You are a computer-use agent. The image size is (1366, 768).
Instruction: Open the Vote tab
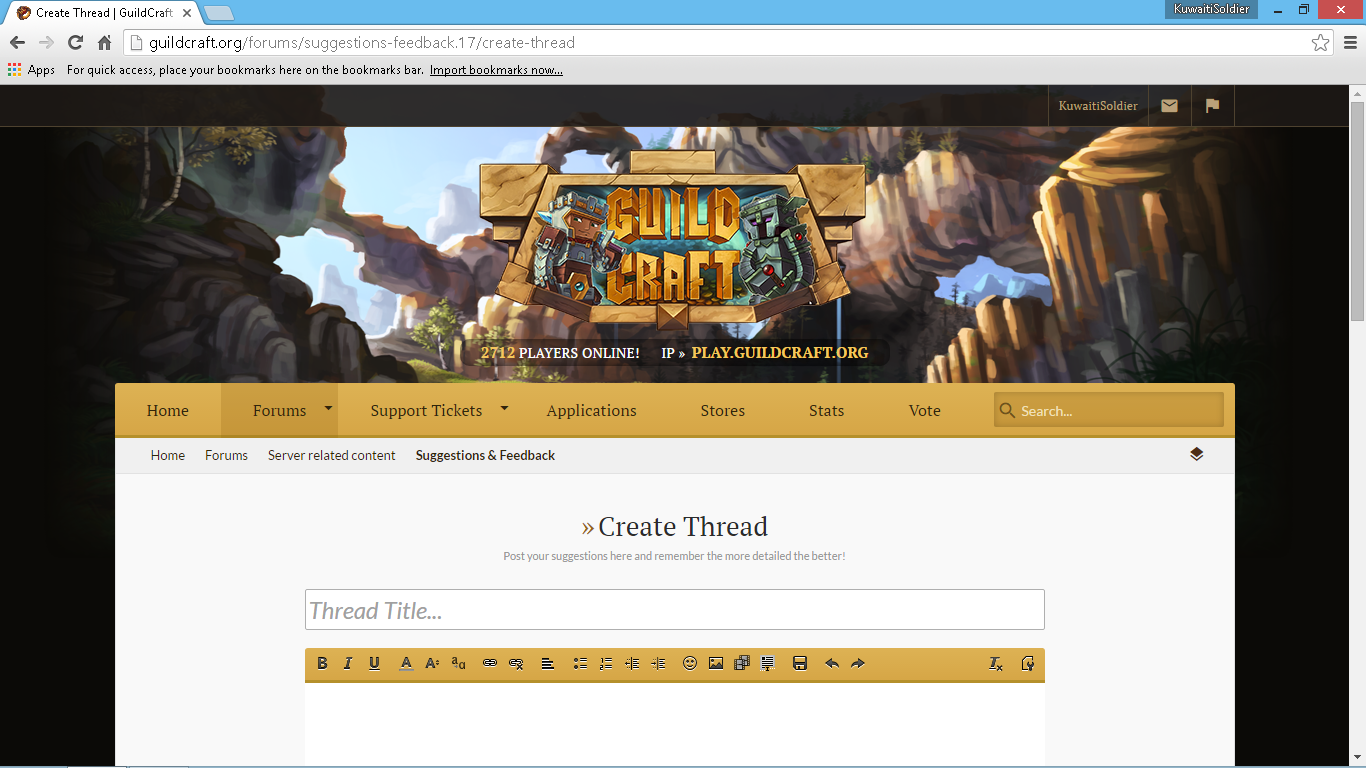coord(924,410)
